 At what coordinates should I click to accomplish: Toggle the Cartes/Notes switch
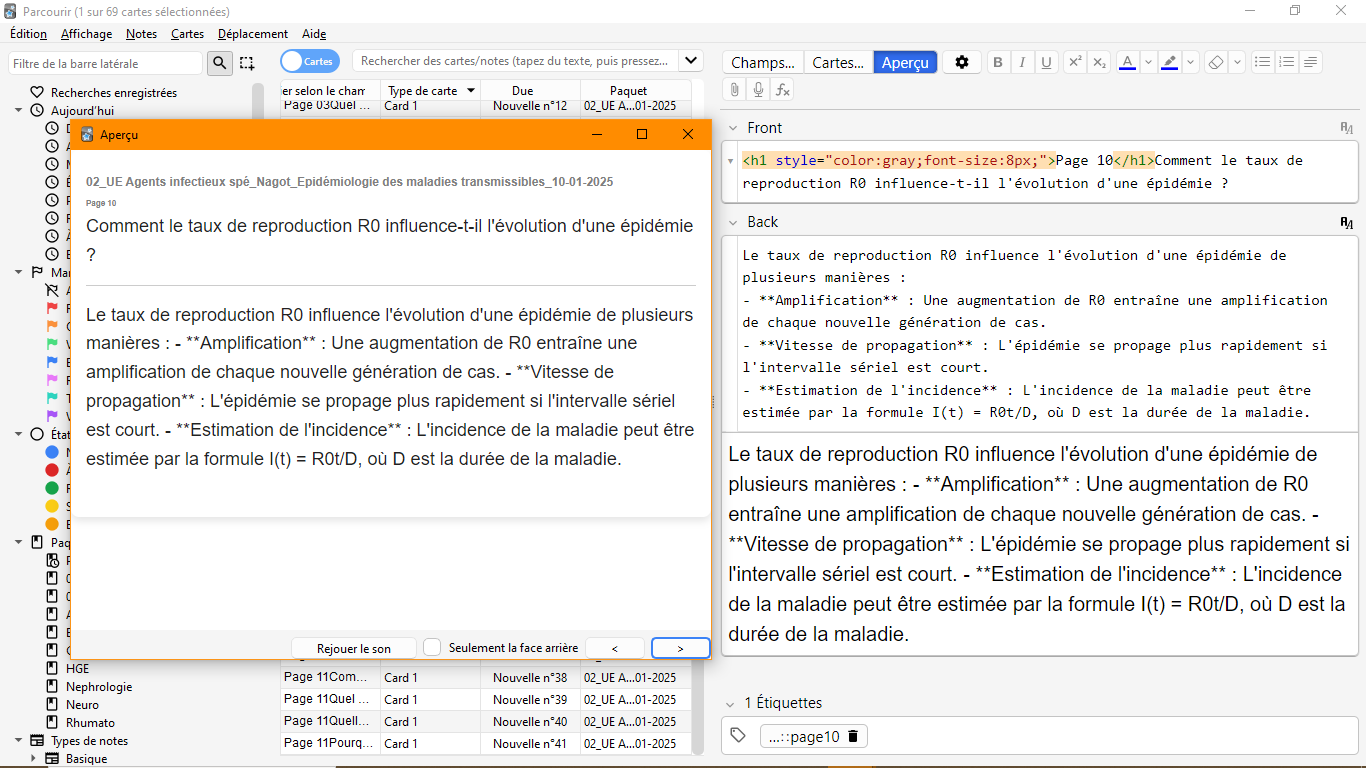point(309,61)
